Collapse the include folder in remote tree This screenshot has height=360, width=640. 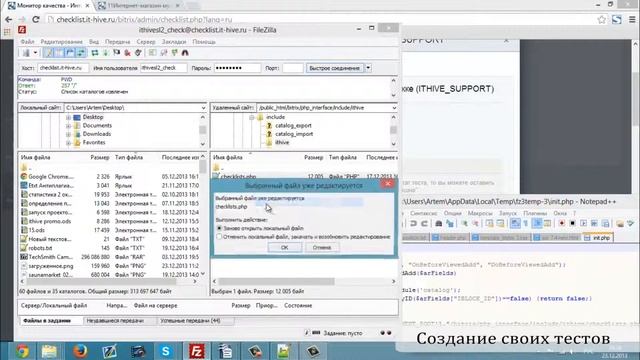[252, 117]
